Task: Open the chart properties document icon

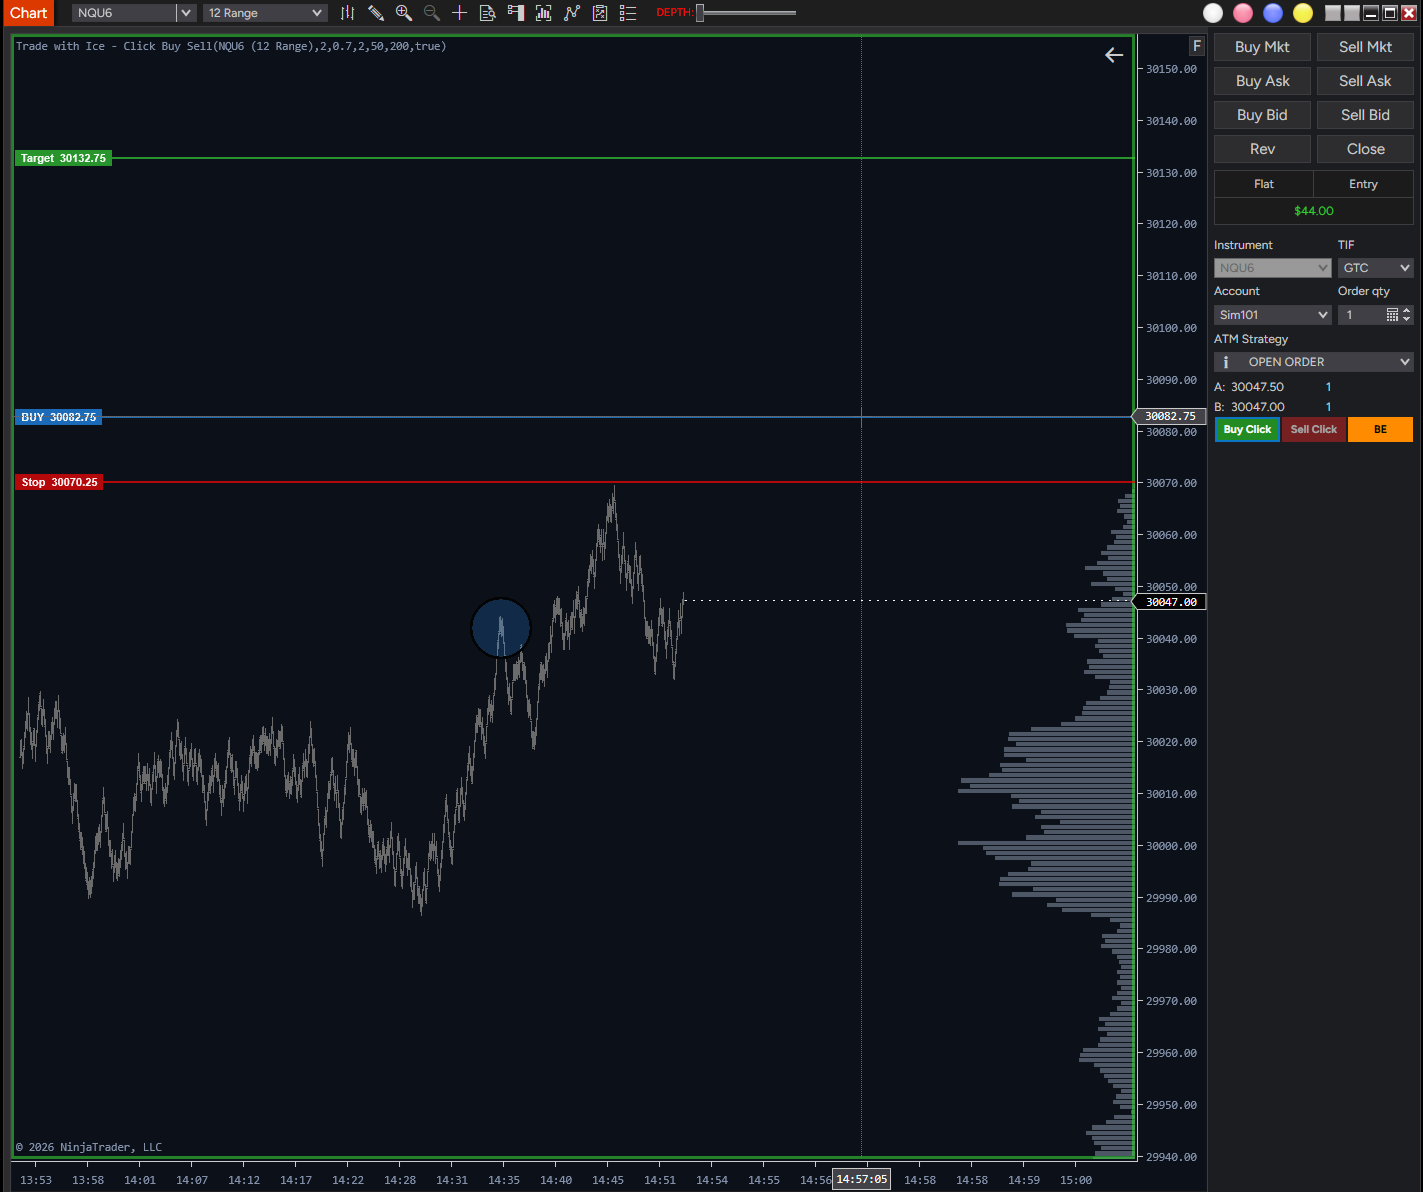Action: (600, 13)
